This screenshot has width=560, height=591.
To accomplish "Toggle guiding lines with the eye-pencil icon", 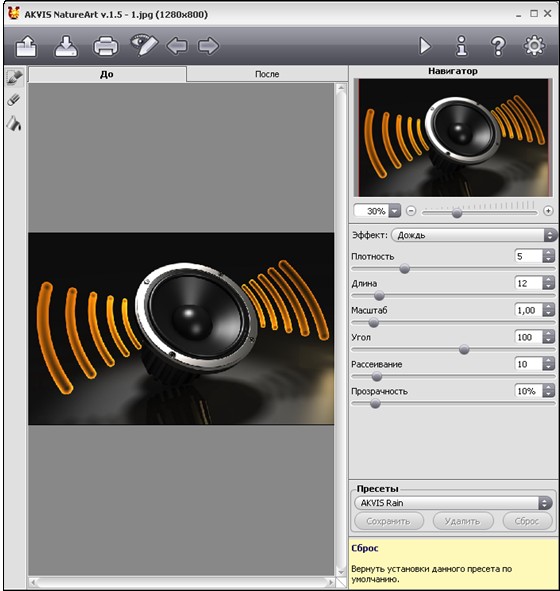I will point(144,46).
